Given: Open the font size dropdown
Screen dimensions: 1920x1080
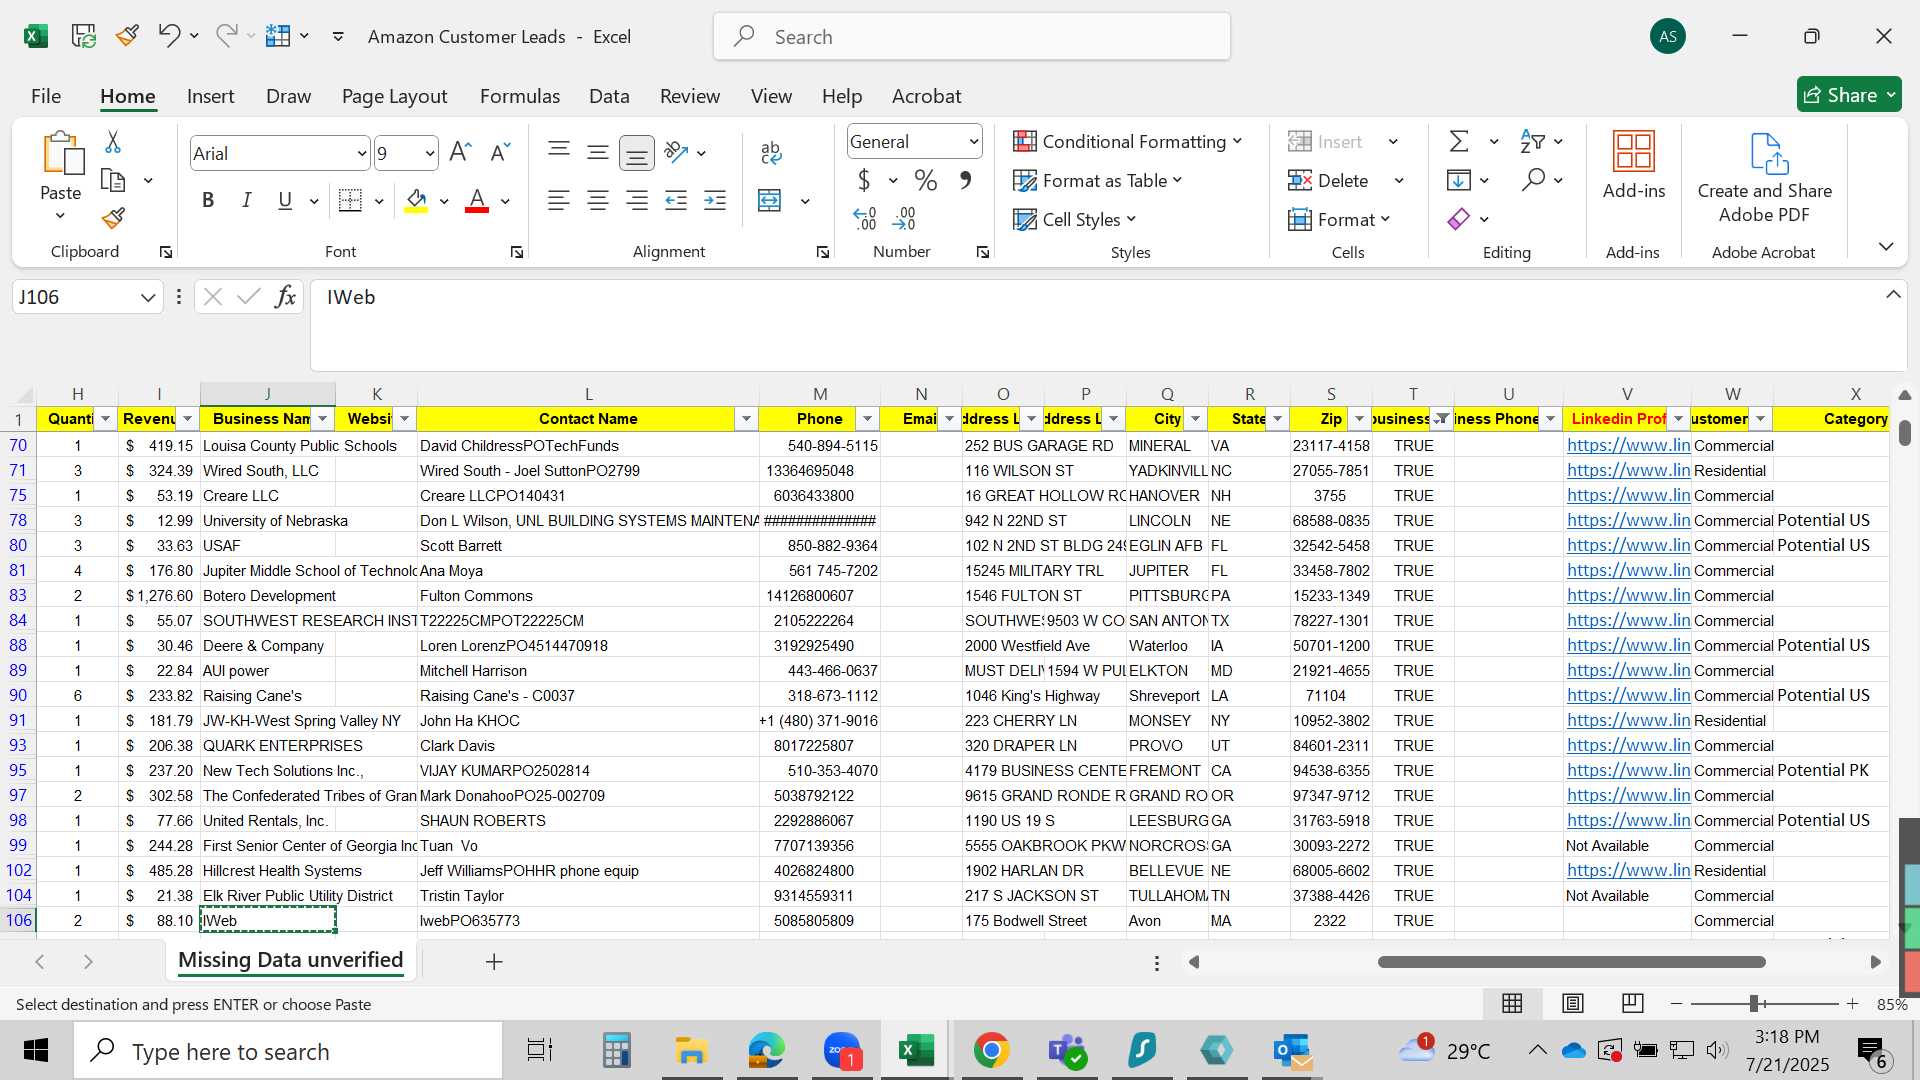Looking at the screenshot, I should [x=430, y=153].
